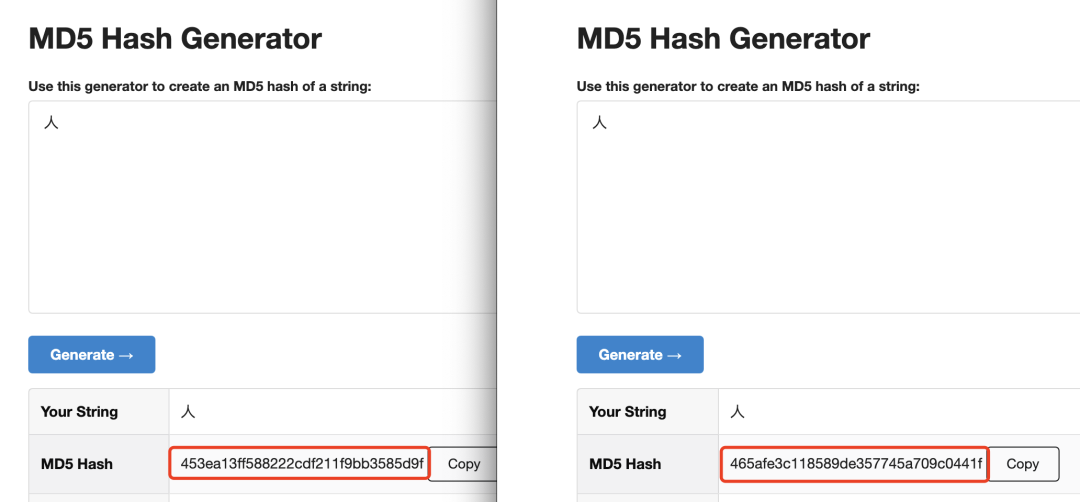Place the cursor at 人 in the right text box
Viewport: 1080px width, 502px height.
pos(600,124)
